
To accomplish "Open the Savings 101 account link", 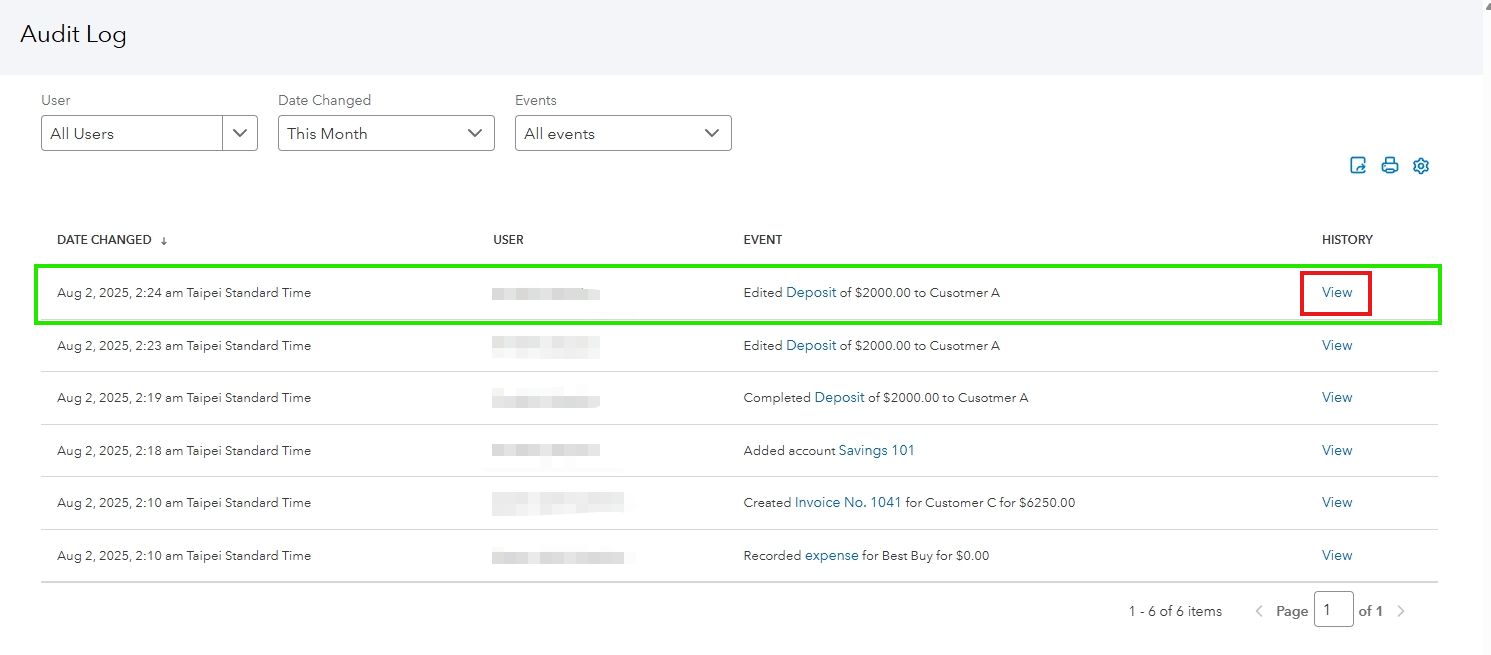I will pos(876,450).
